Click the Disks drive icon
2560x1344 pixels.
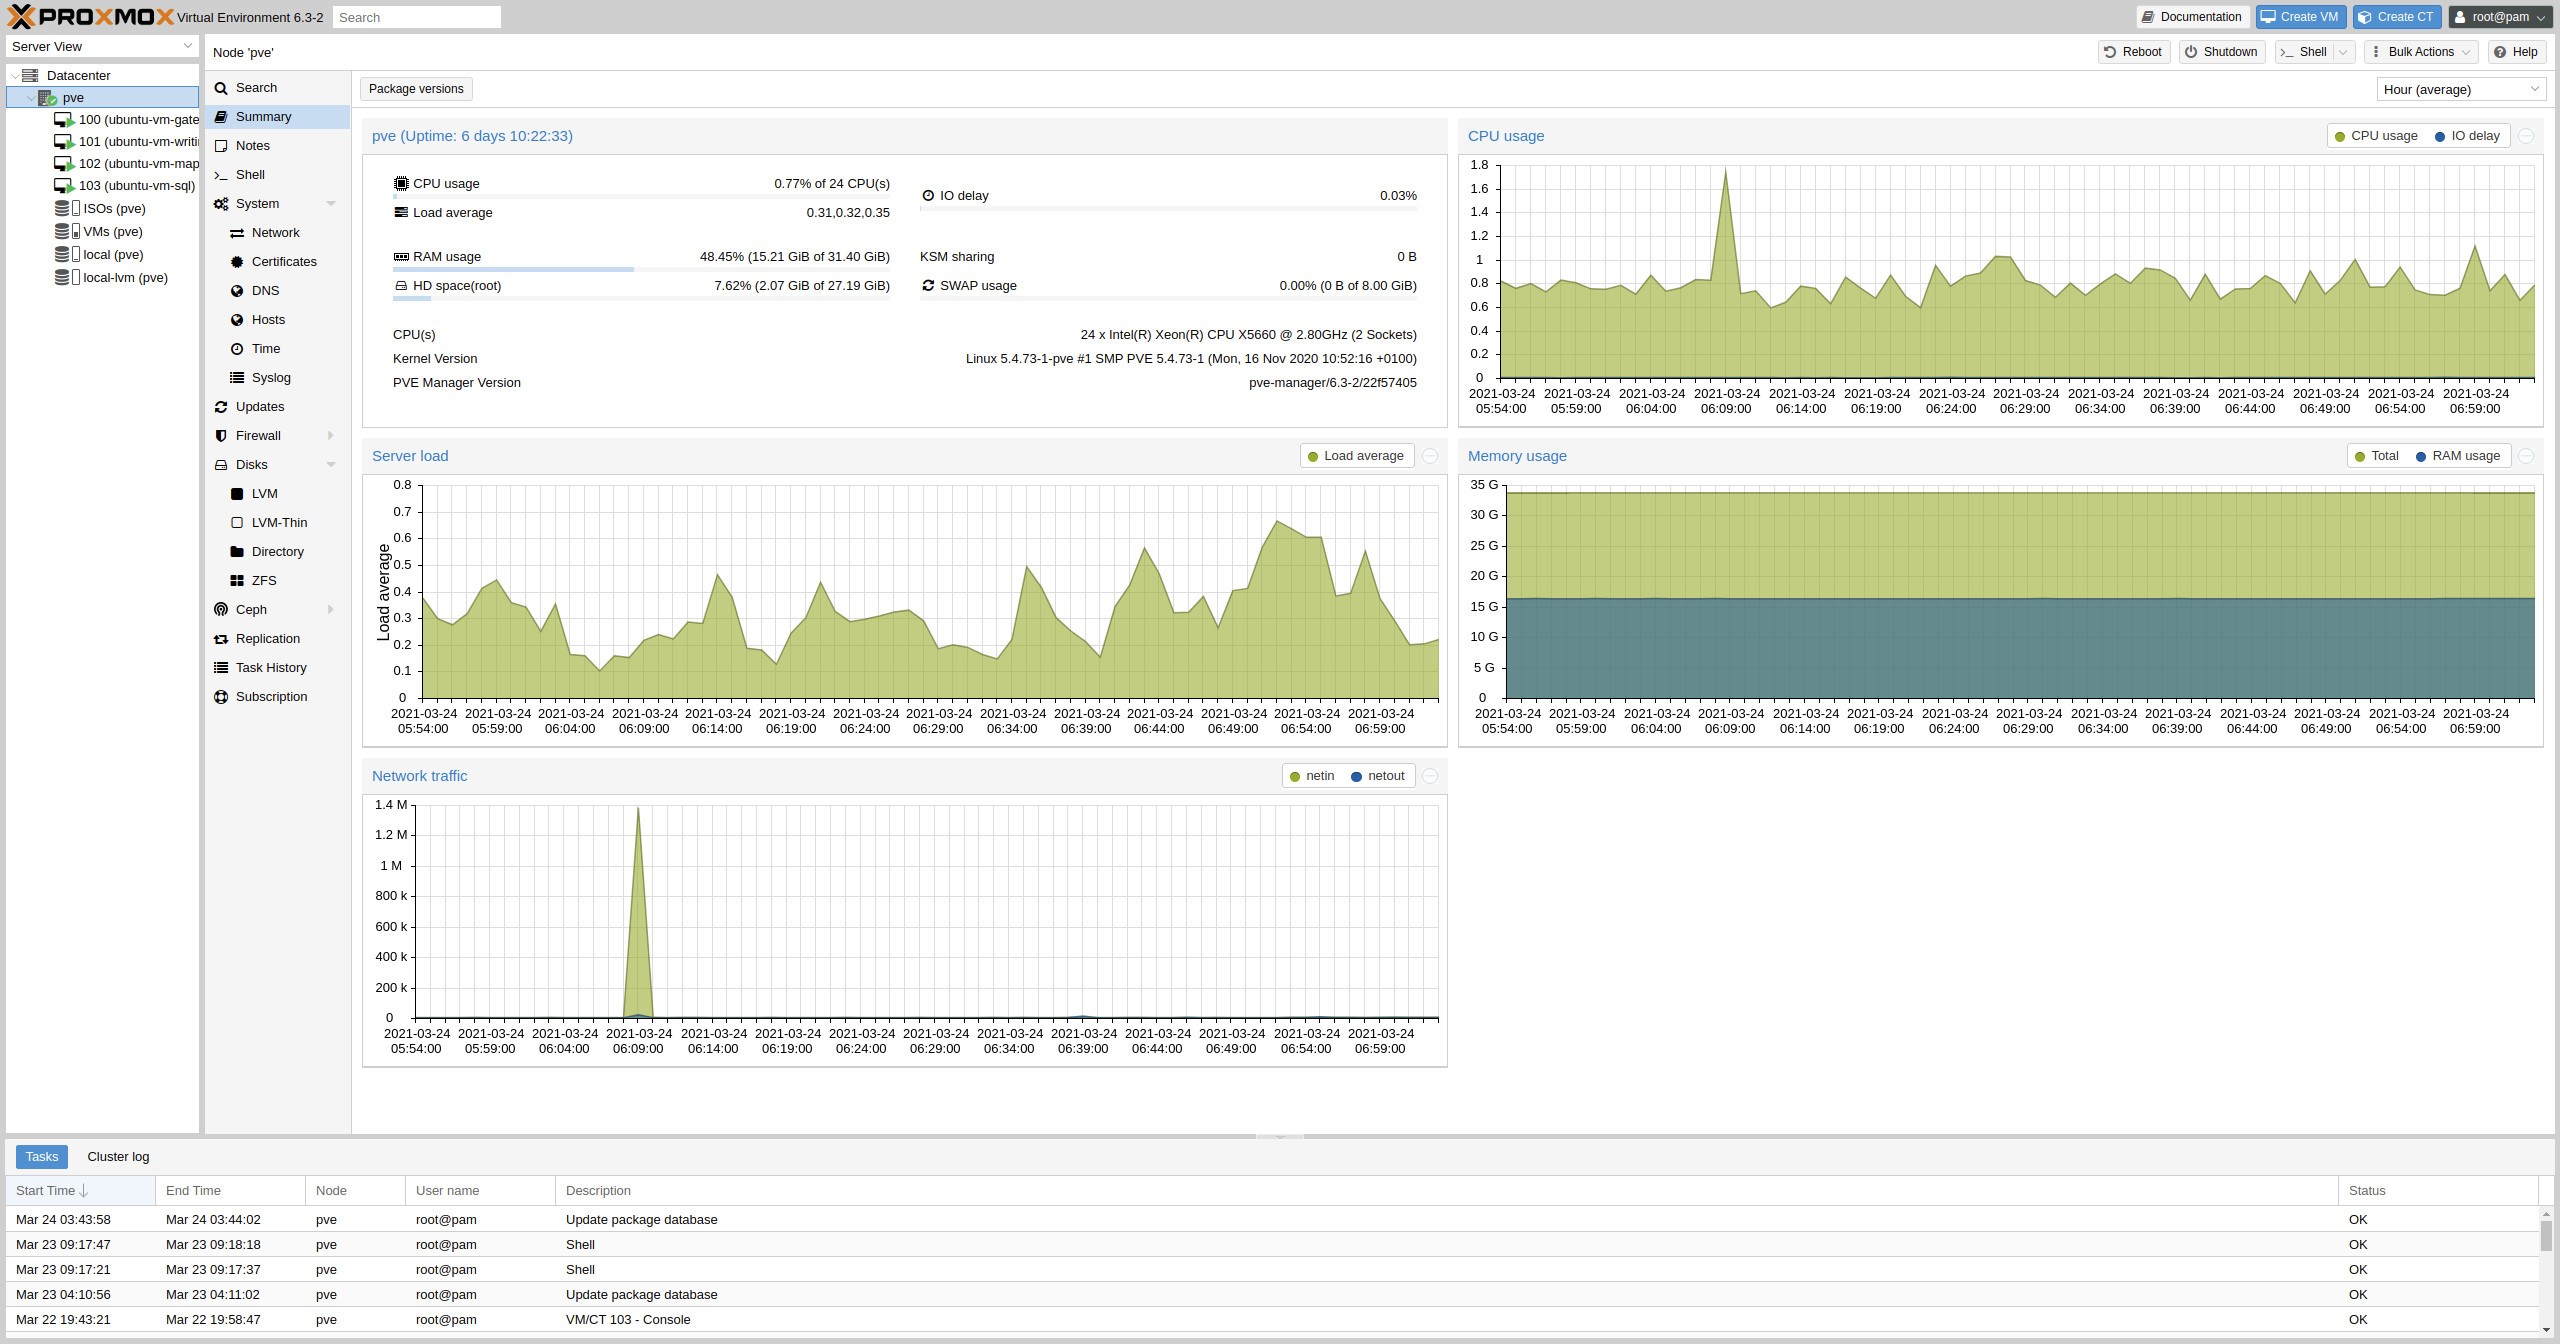221,465
